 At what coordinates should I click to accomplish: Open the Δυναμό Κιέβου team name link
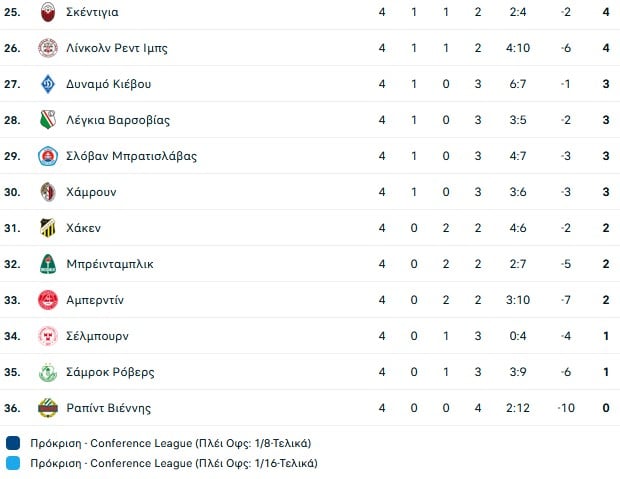pos(109,84)
